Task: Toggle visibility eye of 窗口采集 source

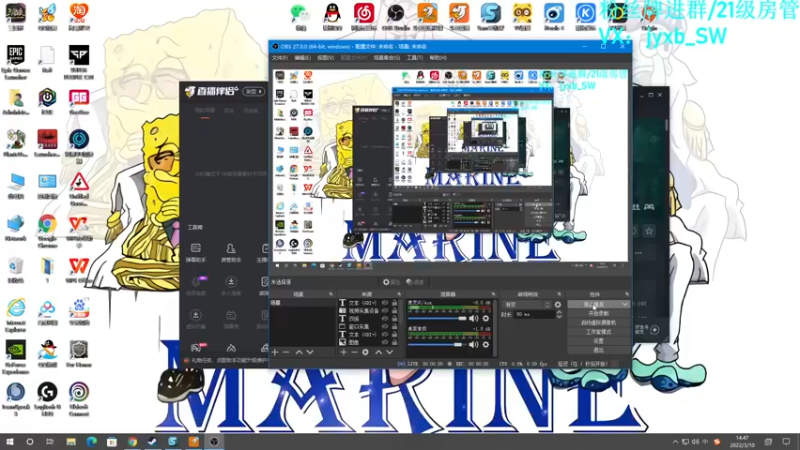Action: (385, 327)
